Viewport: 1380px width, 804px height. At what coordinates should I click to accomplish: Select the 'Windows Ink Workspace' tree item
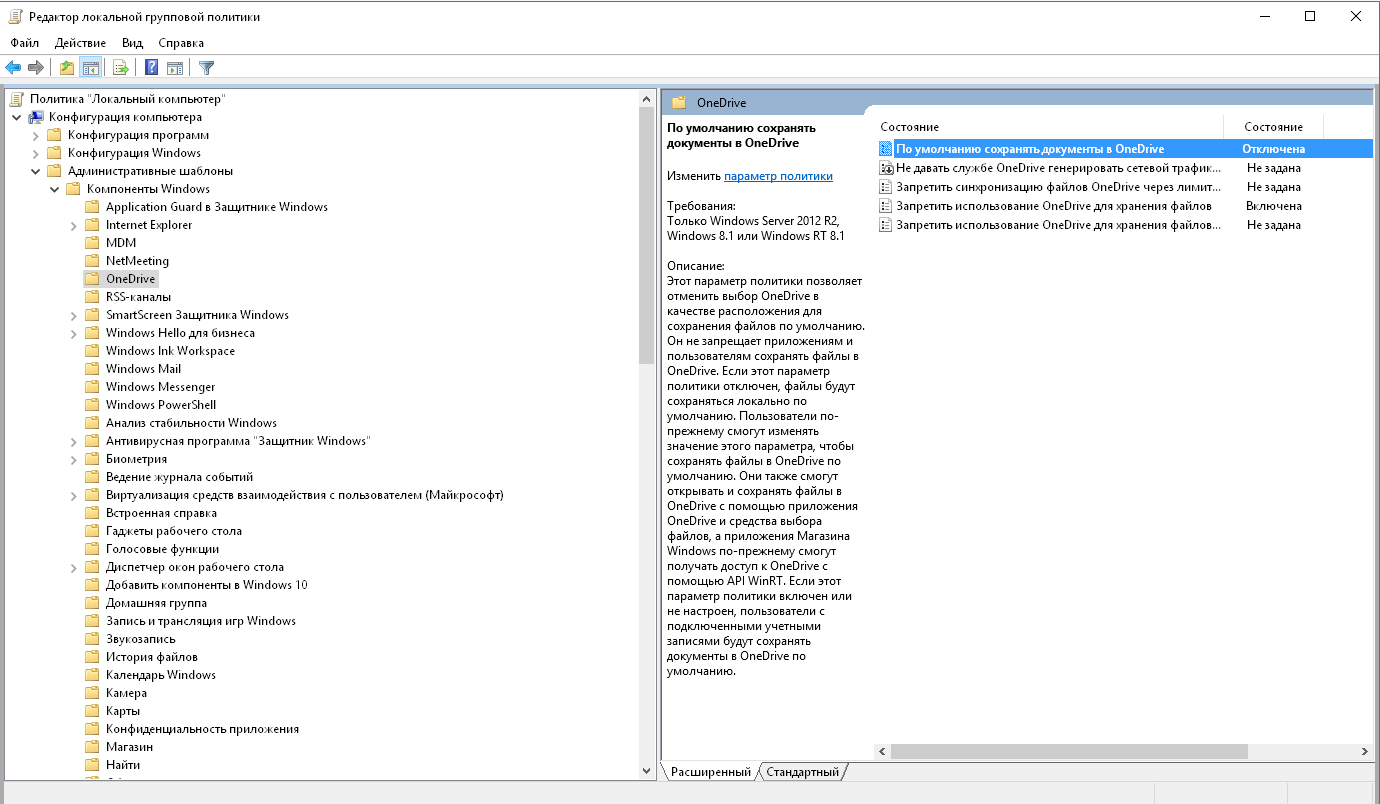click(x=170, y=351)
